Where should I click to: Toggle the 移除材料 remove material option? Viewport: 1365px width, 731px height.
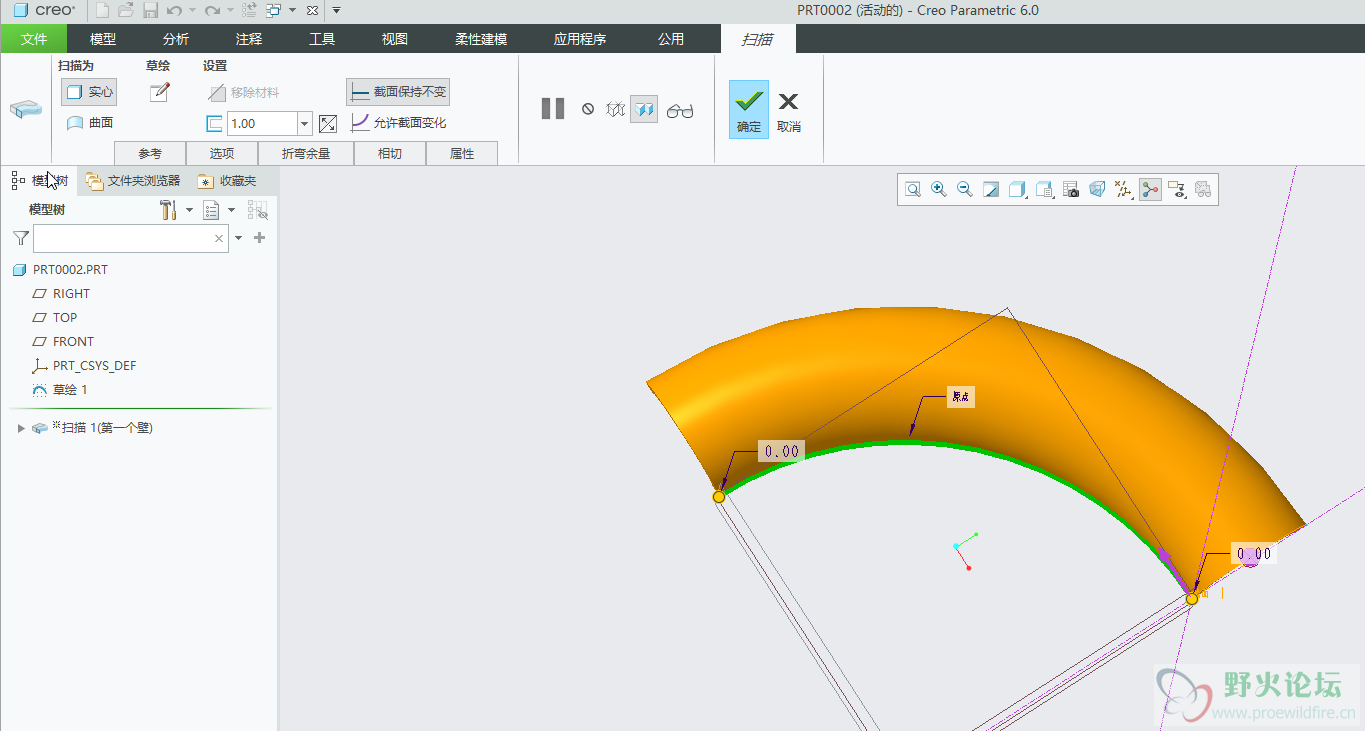(x=244, y=92)
